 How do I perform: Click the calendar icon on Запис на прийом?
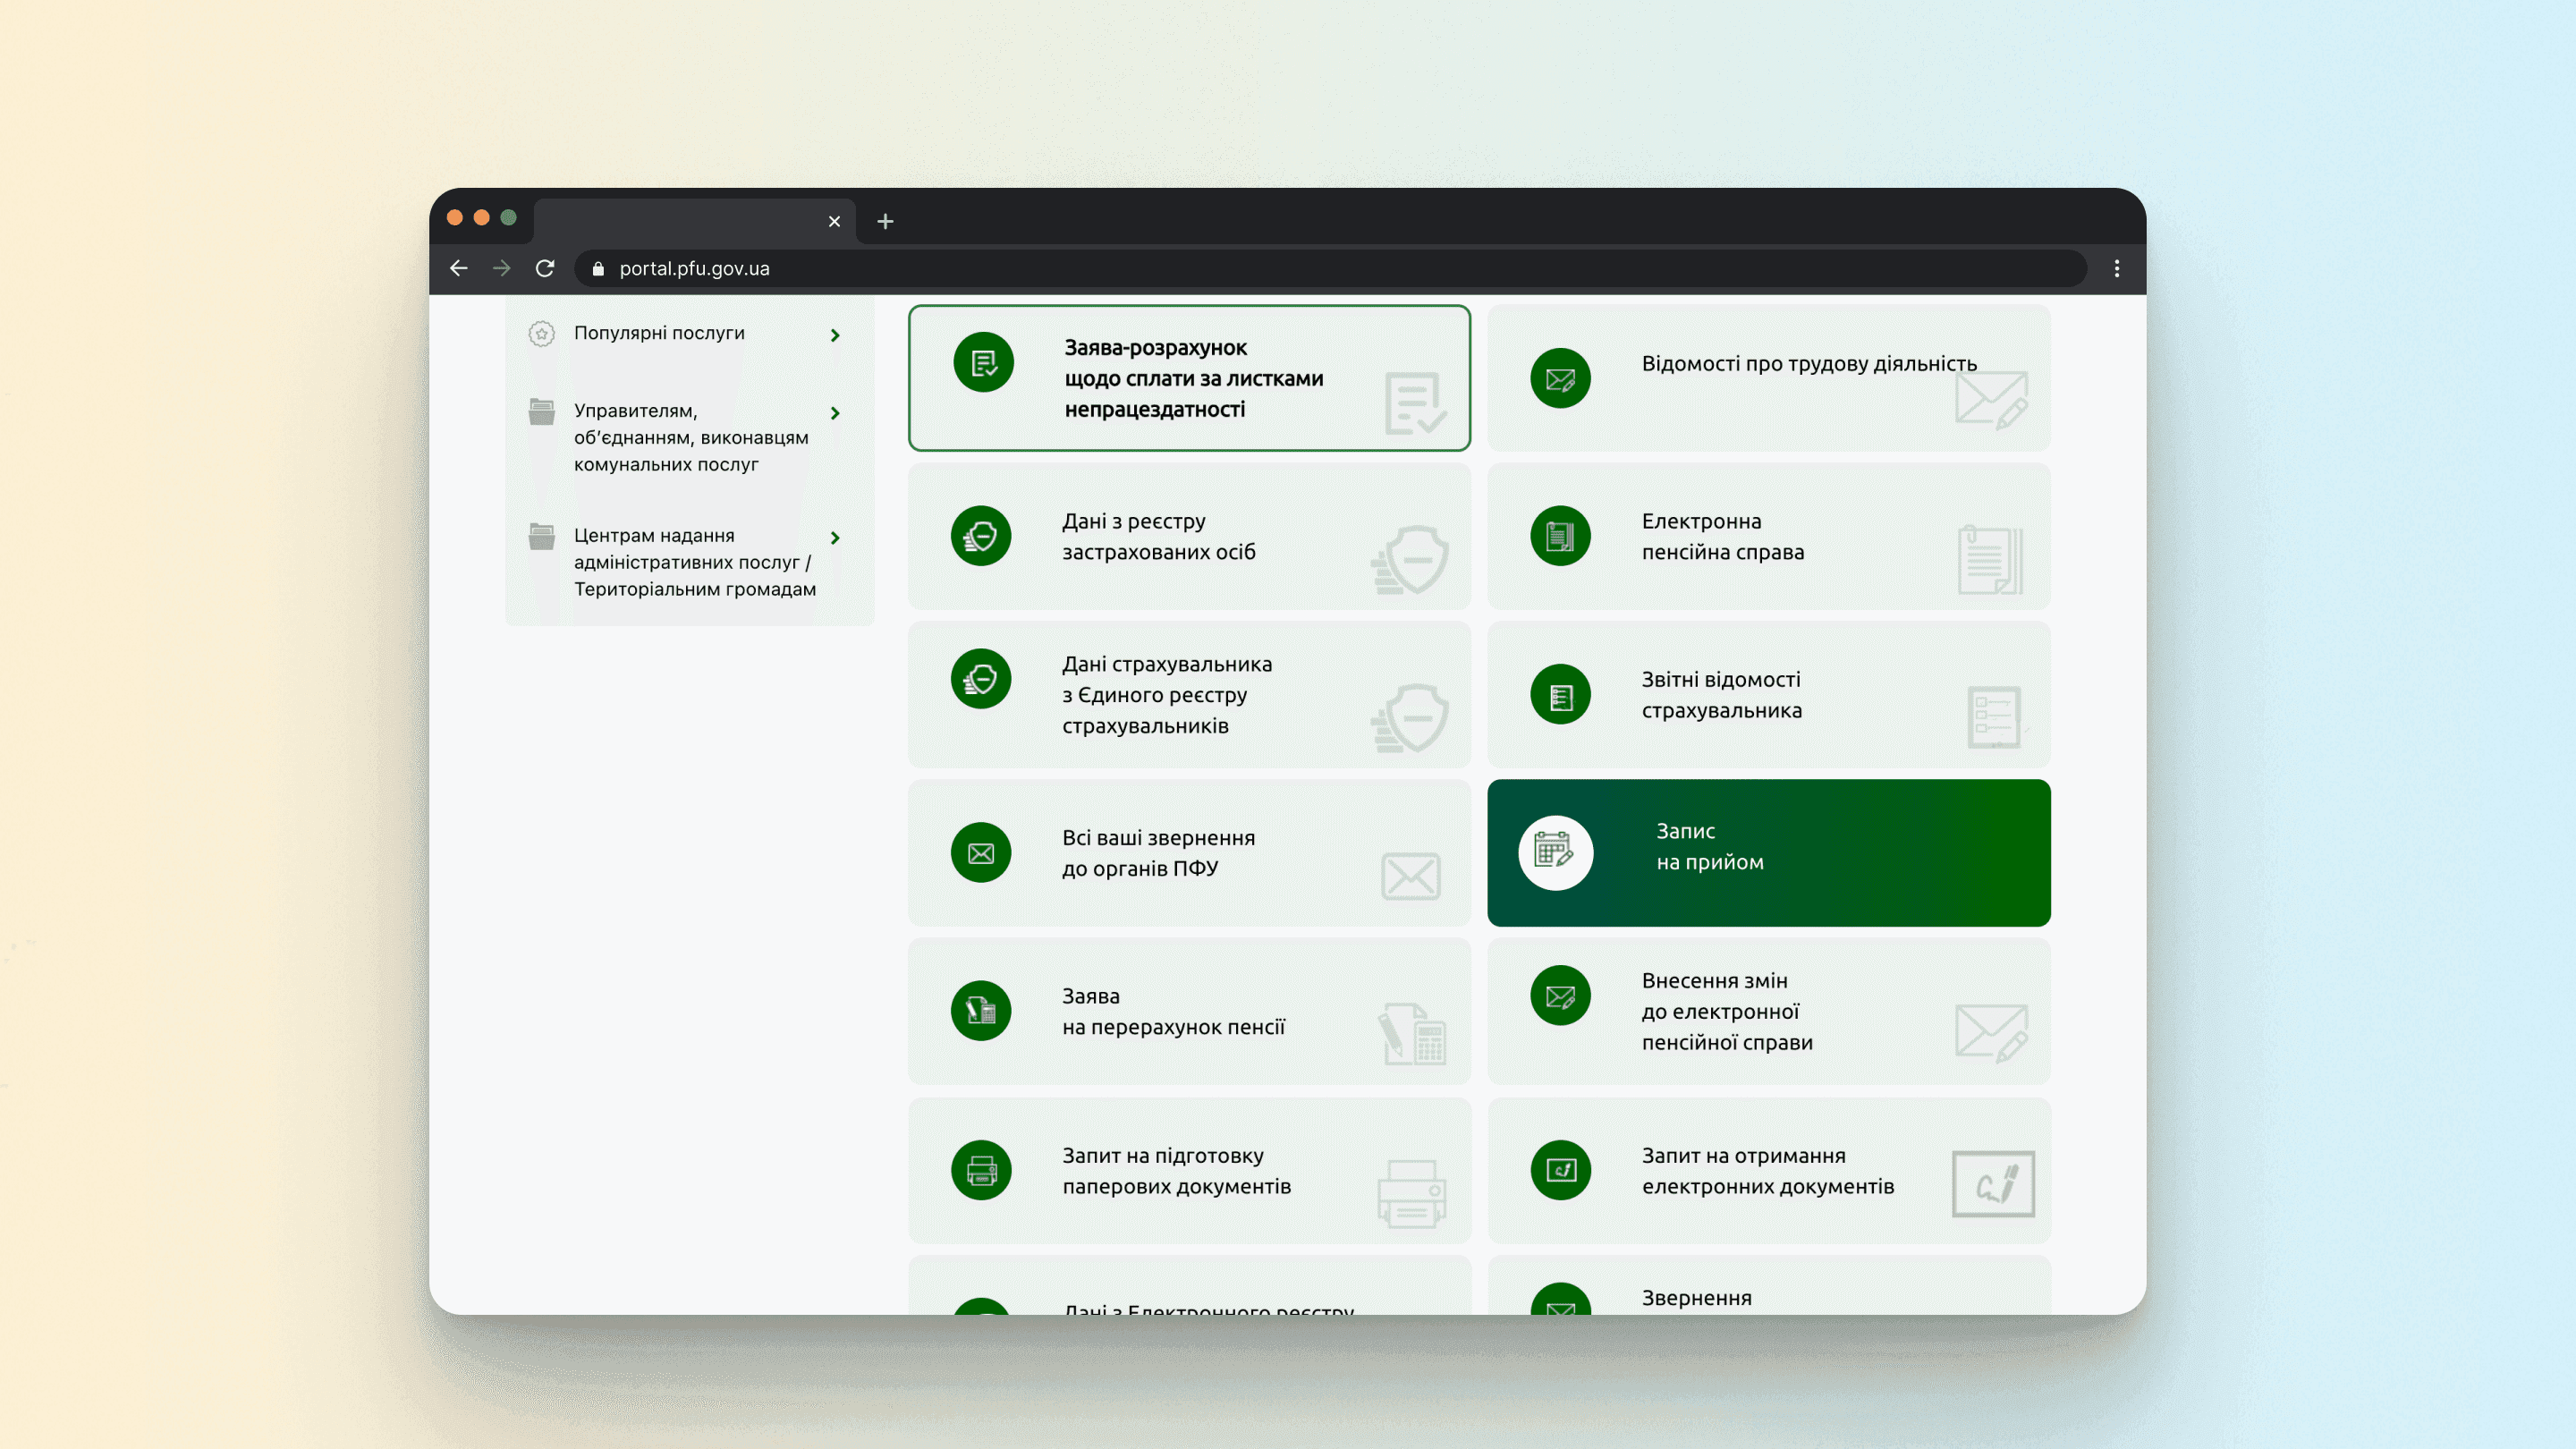pyautogui.click(x=1555, y=852)
